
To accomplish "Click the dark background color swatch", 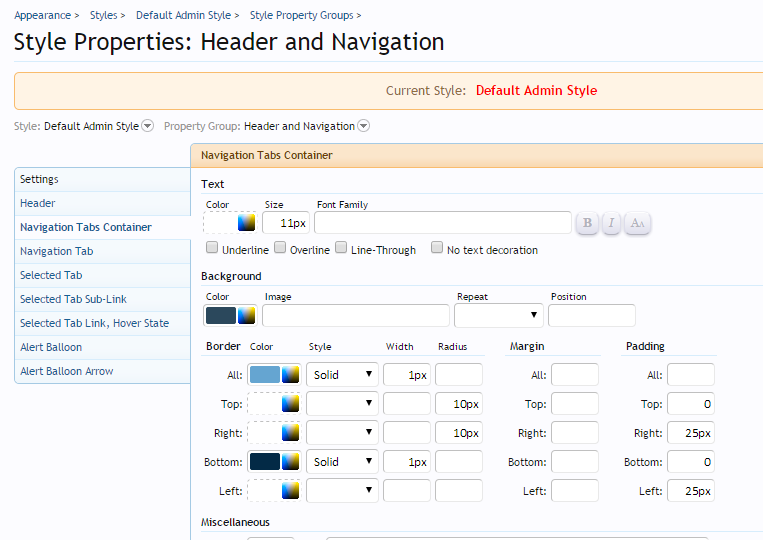I will click(220, 316).
